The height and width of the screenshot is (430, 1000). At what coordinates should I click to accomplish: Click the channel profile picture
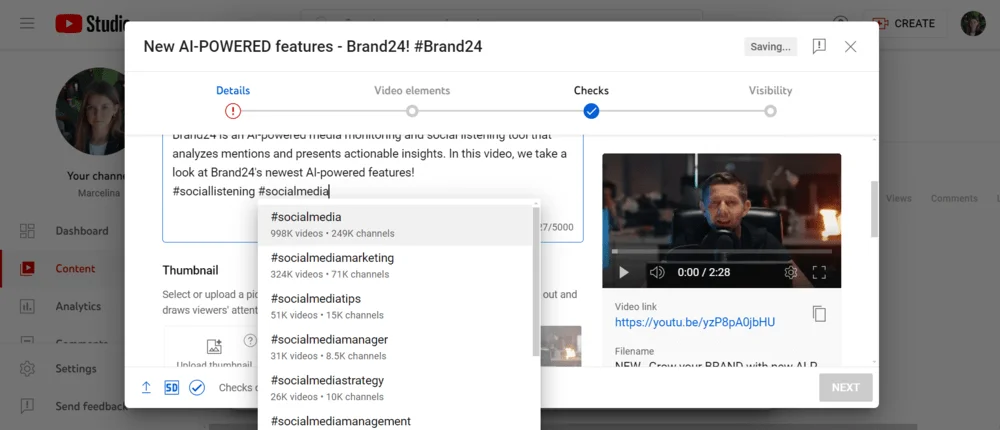pos(91,112)
